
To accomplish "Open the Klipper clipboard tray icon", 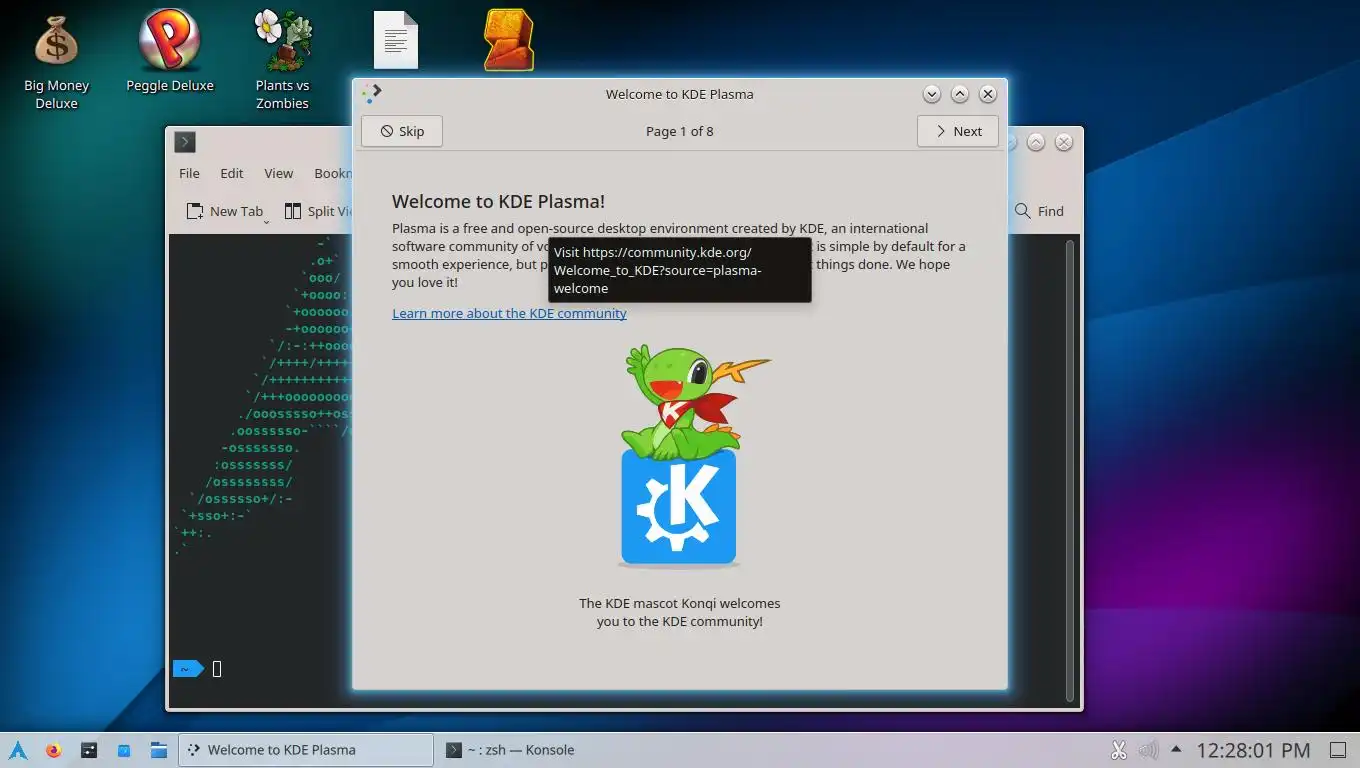I will pos(1119,749).
